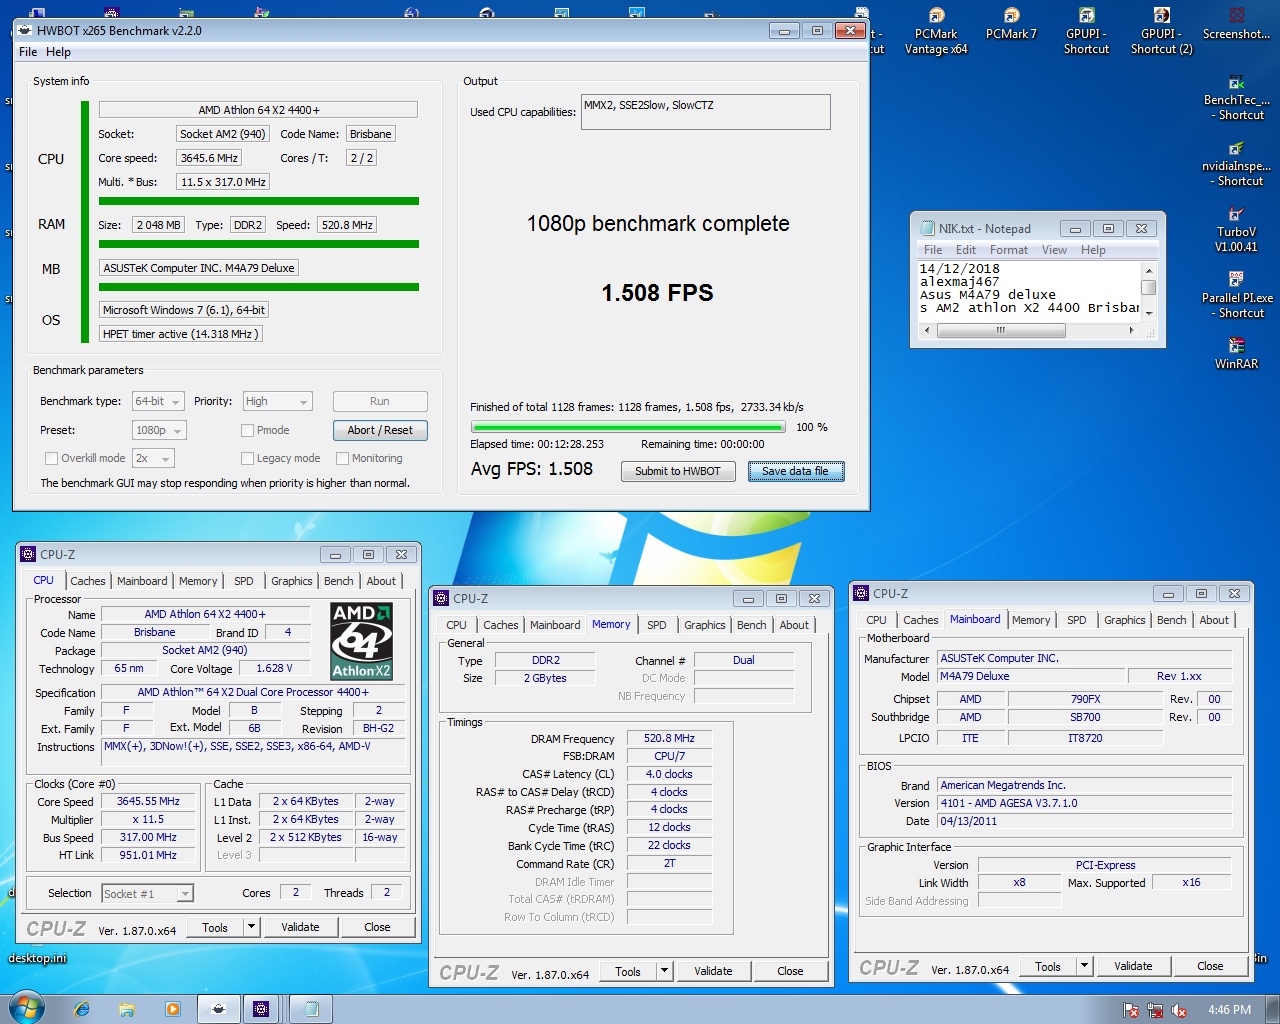1280x1024 pixels.
Task: Click the Used CPU capabilities text box
Action: point(706,112)
